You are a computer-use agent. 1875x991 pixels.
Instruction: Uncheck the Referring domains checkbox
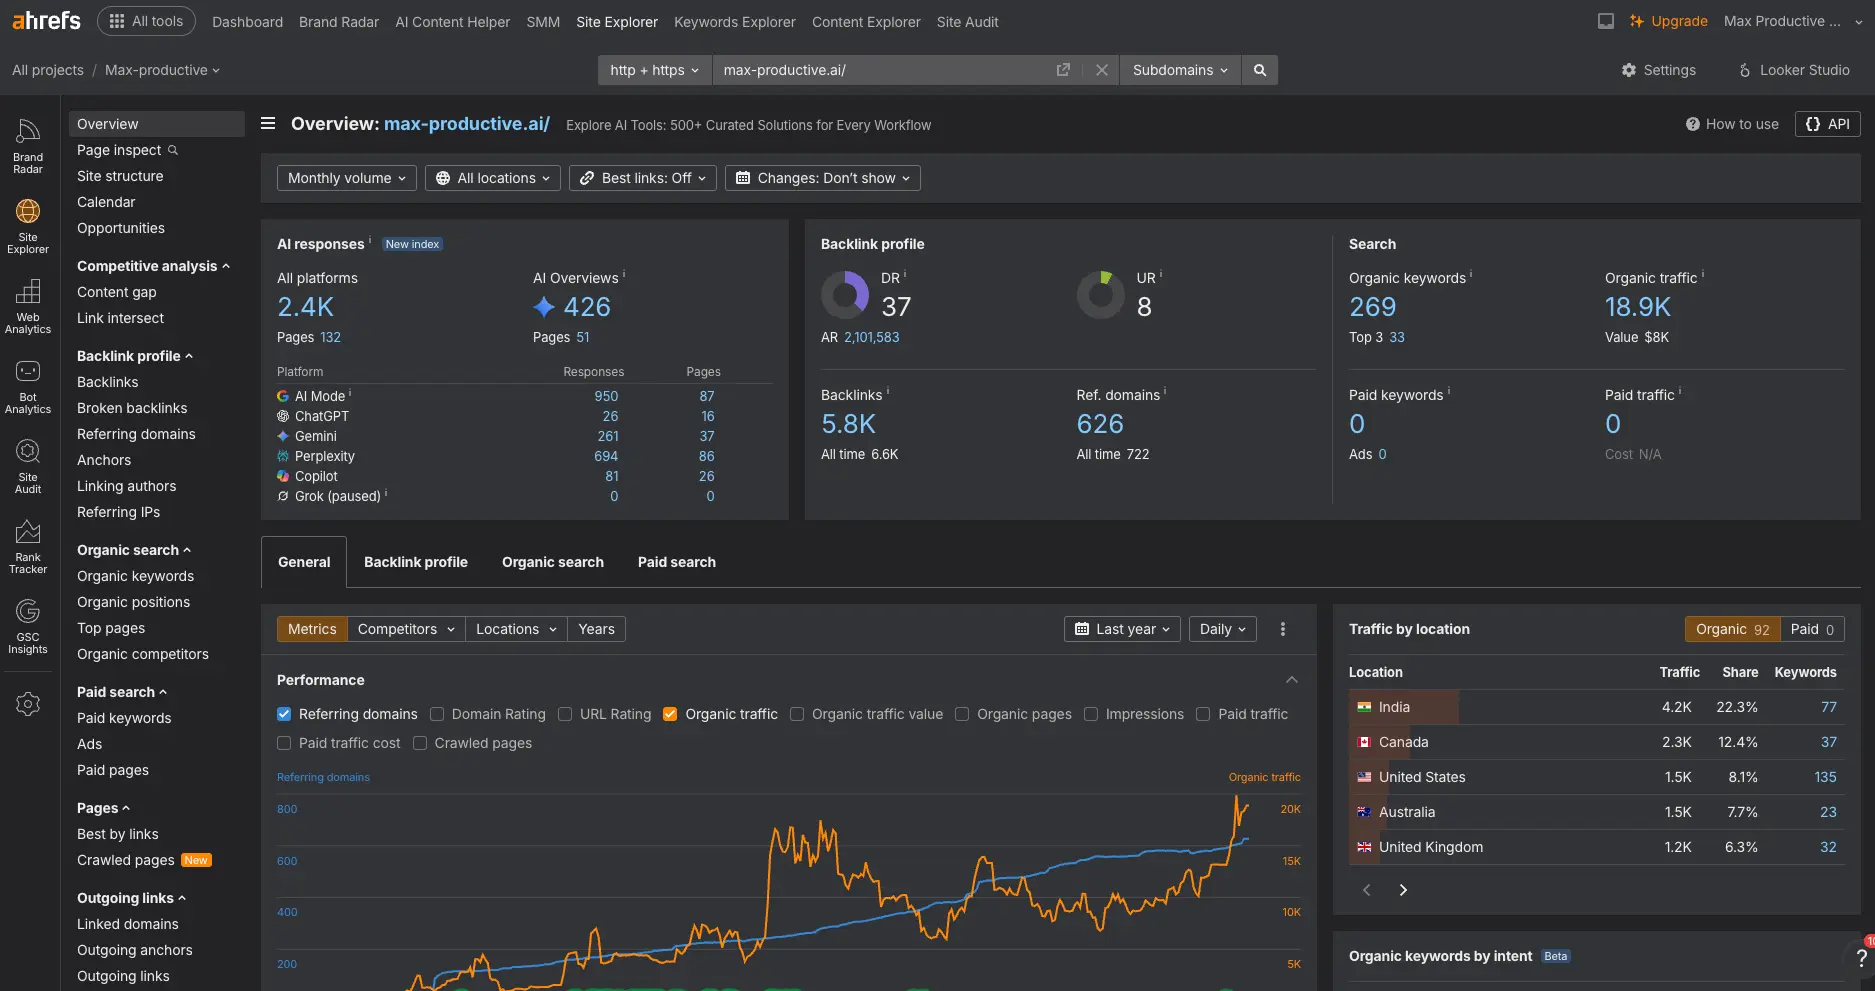coord(284,714)
